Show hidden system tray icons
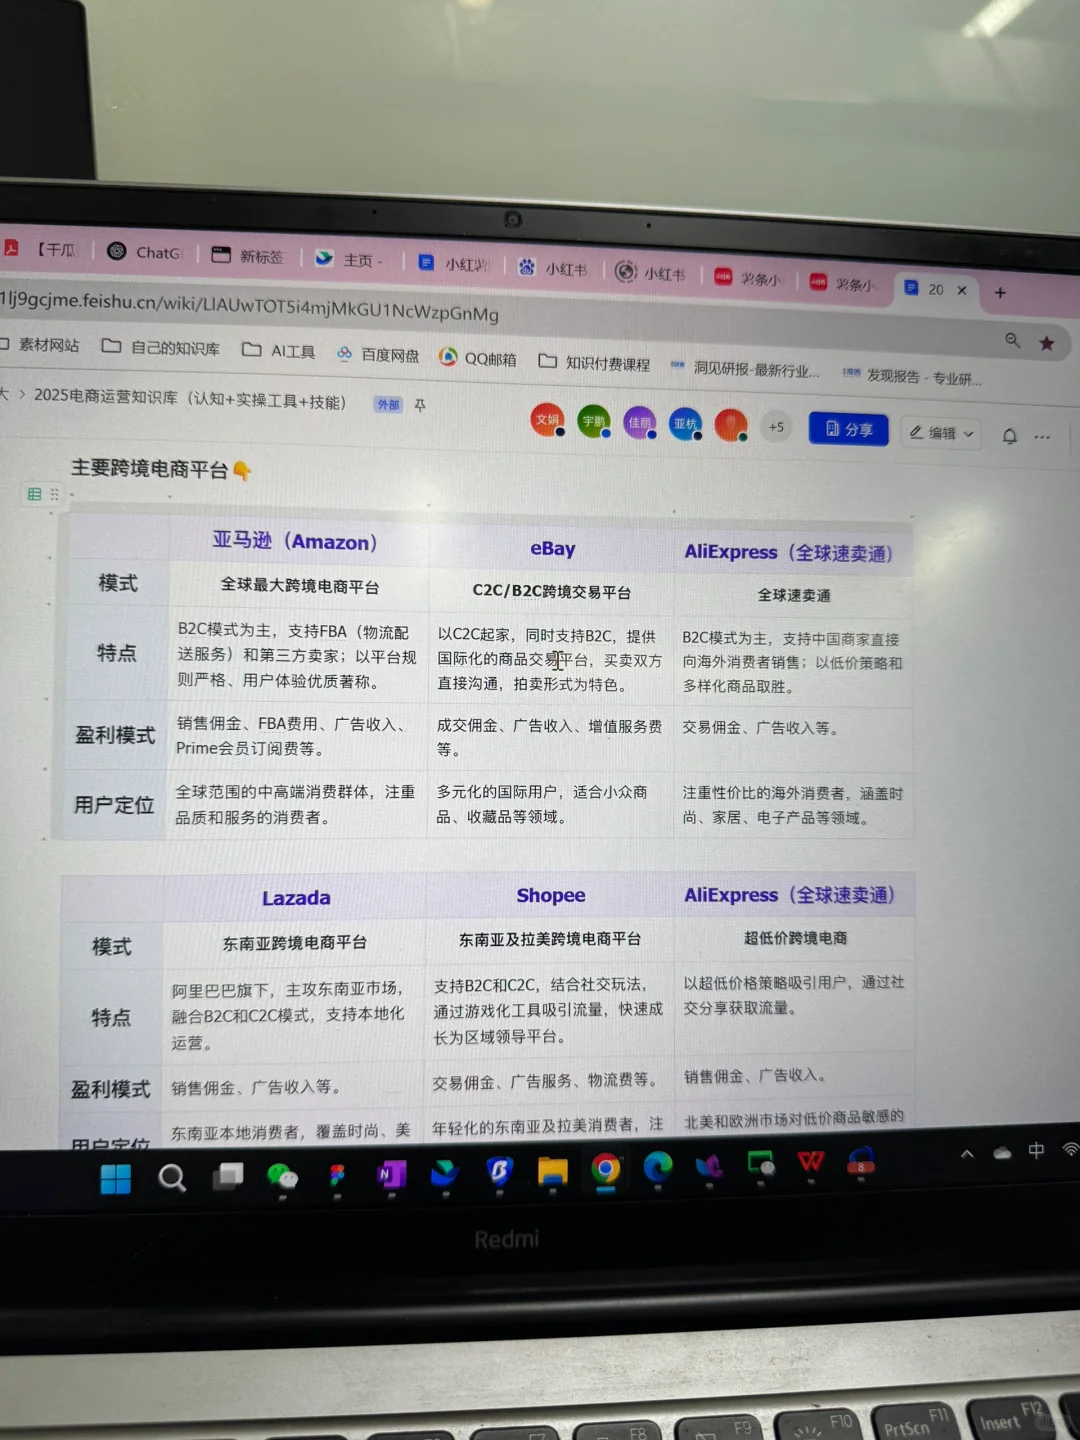 pos(967,1154)
